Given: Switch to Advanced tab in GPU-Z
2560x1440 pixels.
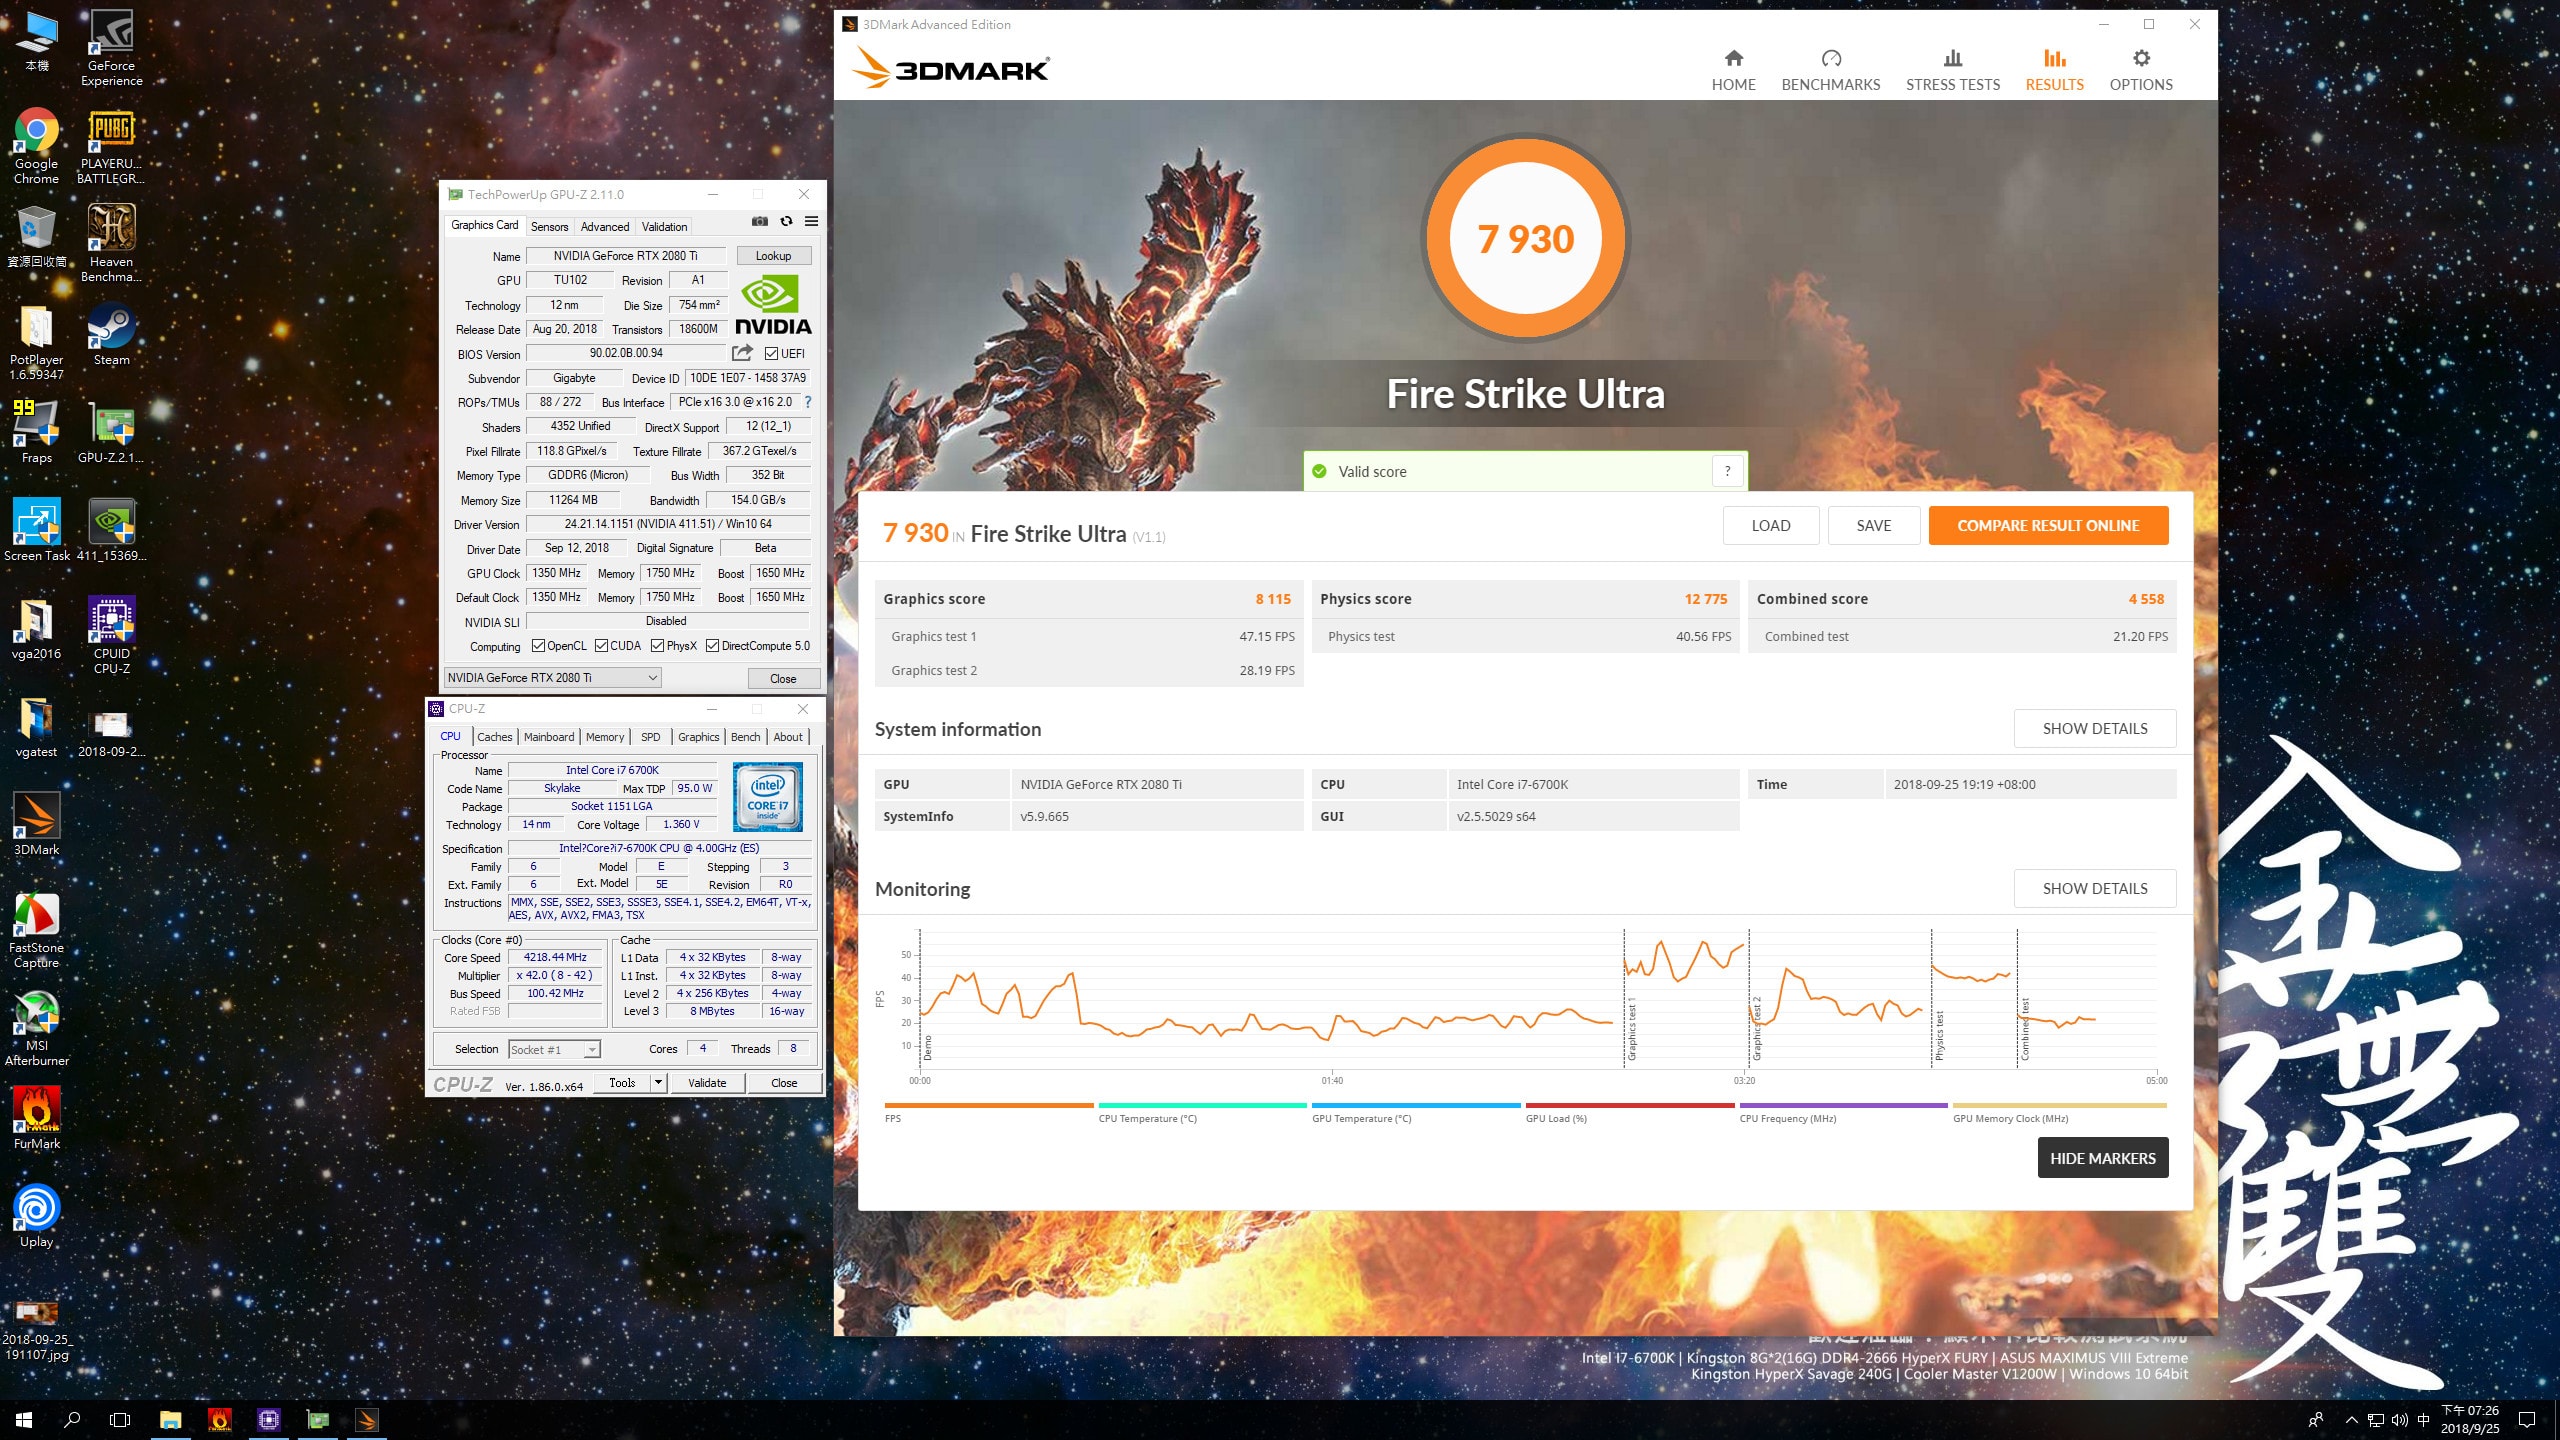Looking at the screenshot, I should pyautogui.click(x=605, y=226).
